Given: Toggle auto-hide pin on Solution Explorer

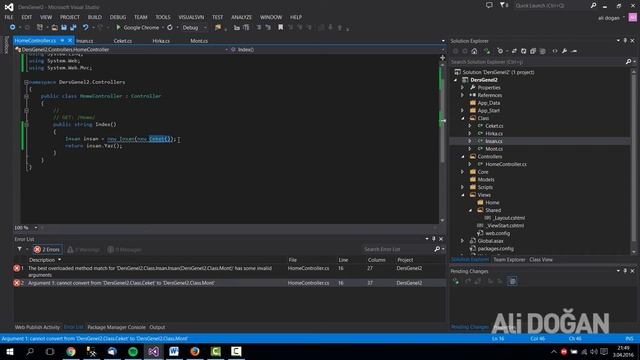Looking at the screenshot, I should tap(625, 41).
